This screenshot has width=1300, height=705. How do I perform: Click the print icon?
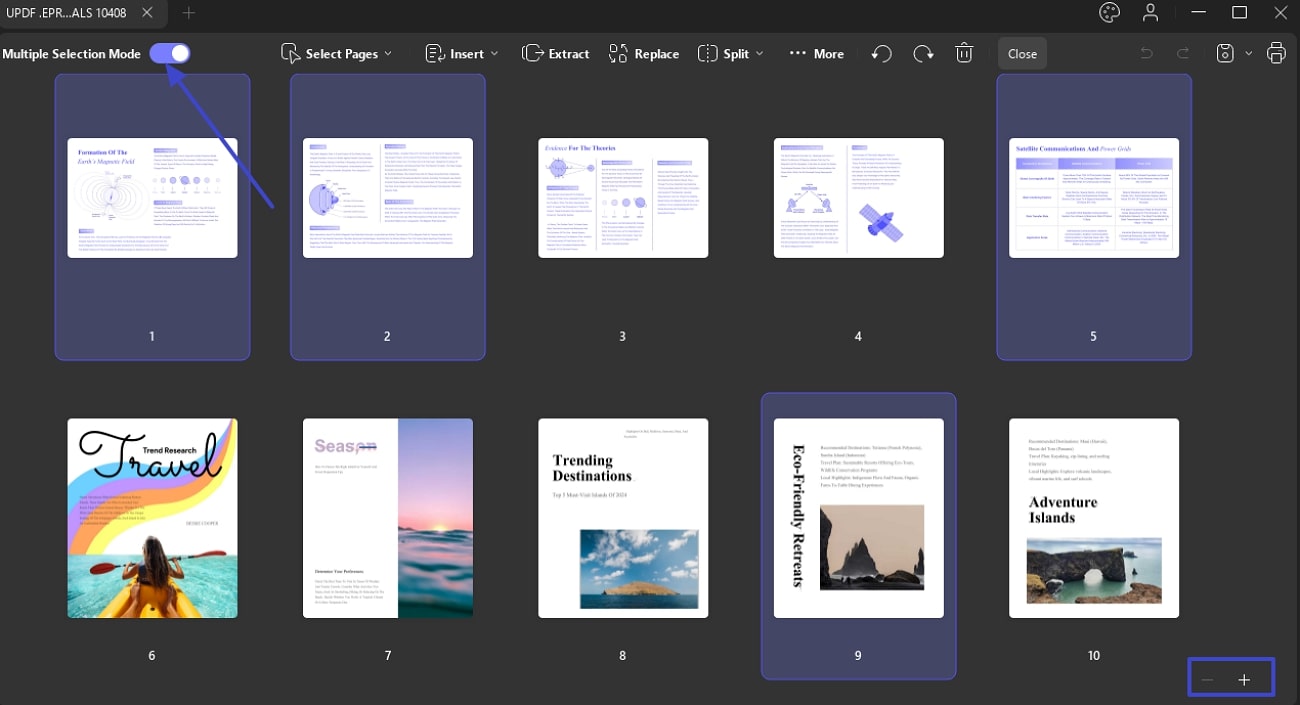coord(1276,54)
